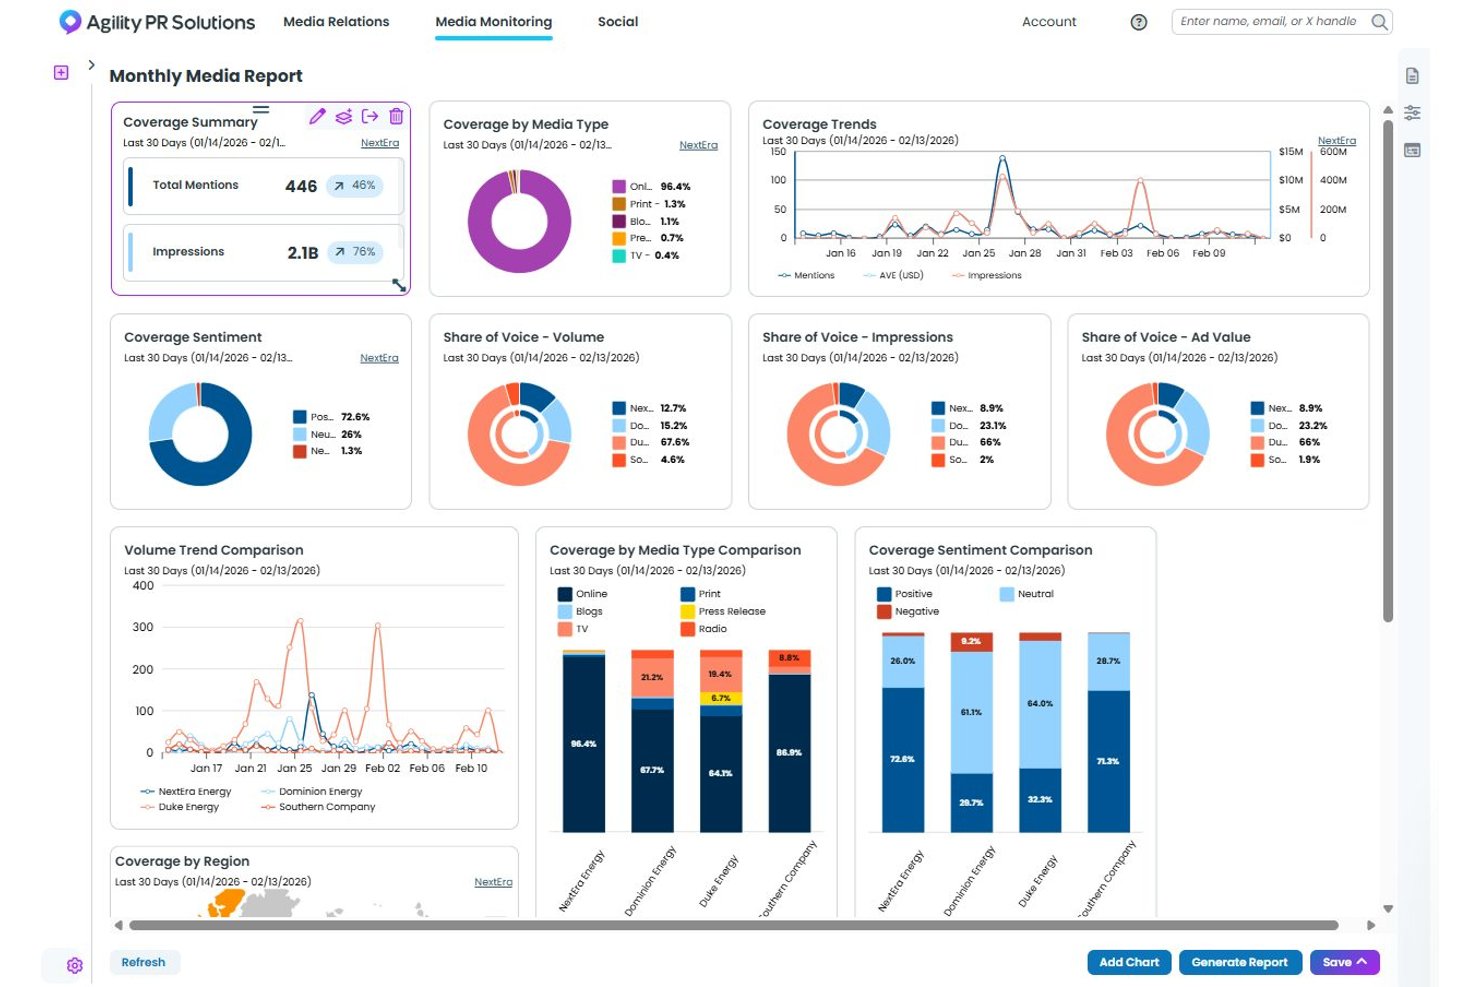This screenshot has width=1480, height=987.
Task: Toggle the Impressions series in Coverage Trends legend
Action: [988, 275]
